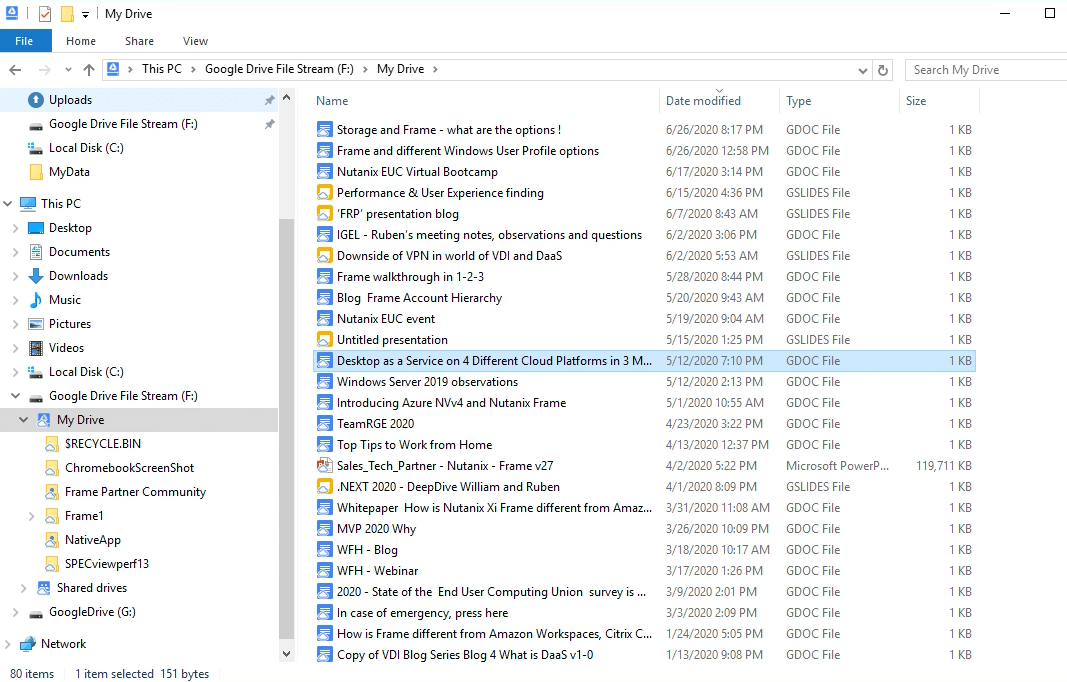The width and height of the screenshot is (1067, 682).
Task: Open the File menu tab
Action: (x=25, y=41)
